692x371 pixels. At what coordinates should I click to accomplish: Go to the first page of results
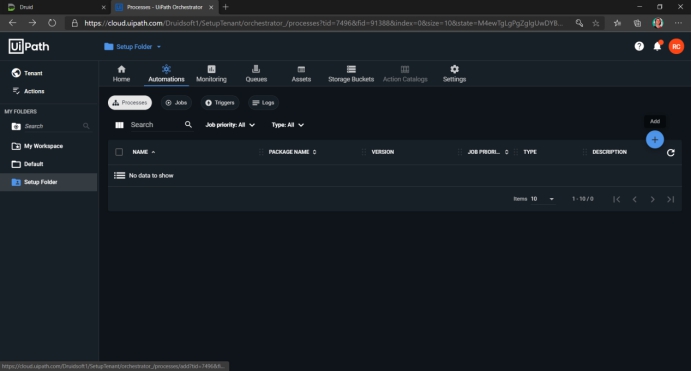pyautogui.click(x=617, y=199)
